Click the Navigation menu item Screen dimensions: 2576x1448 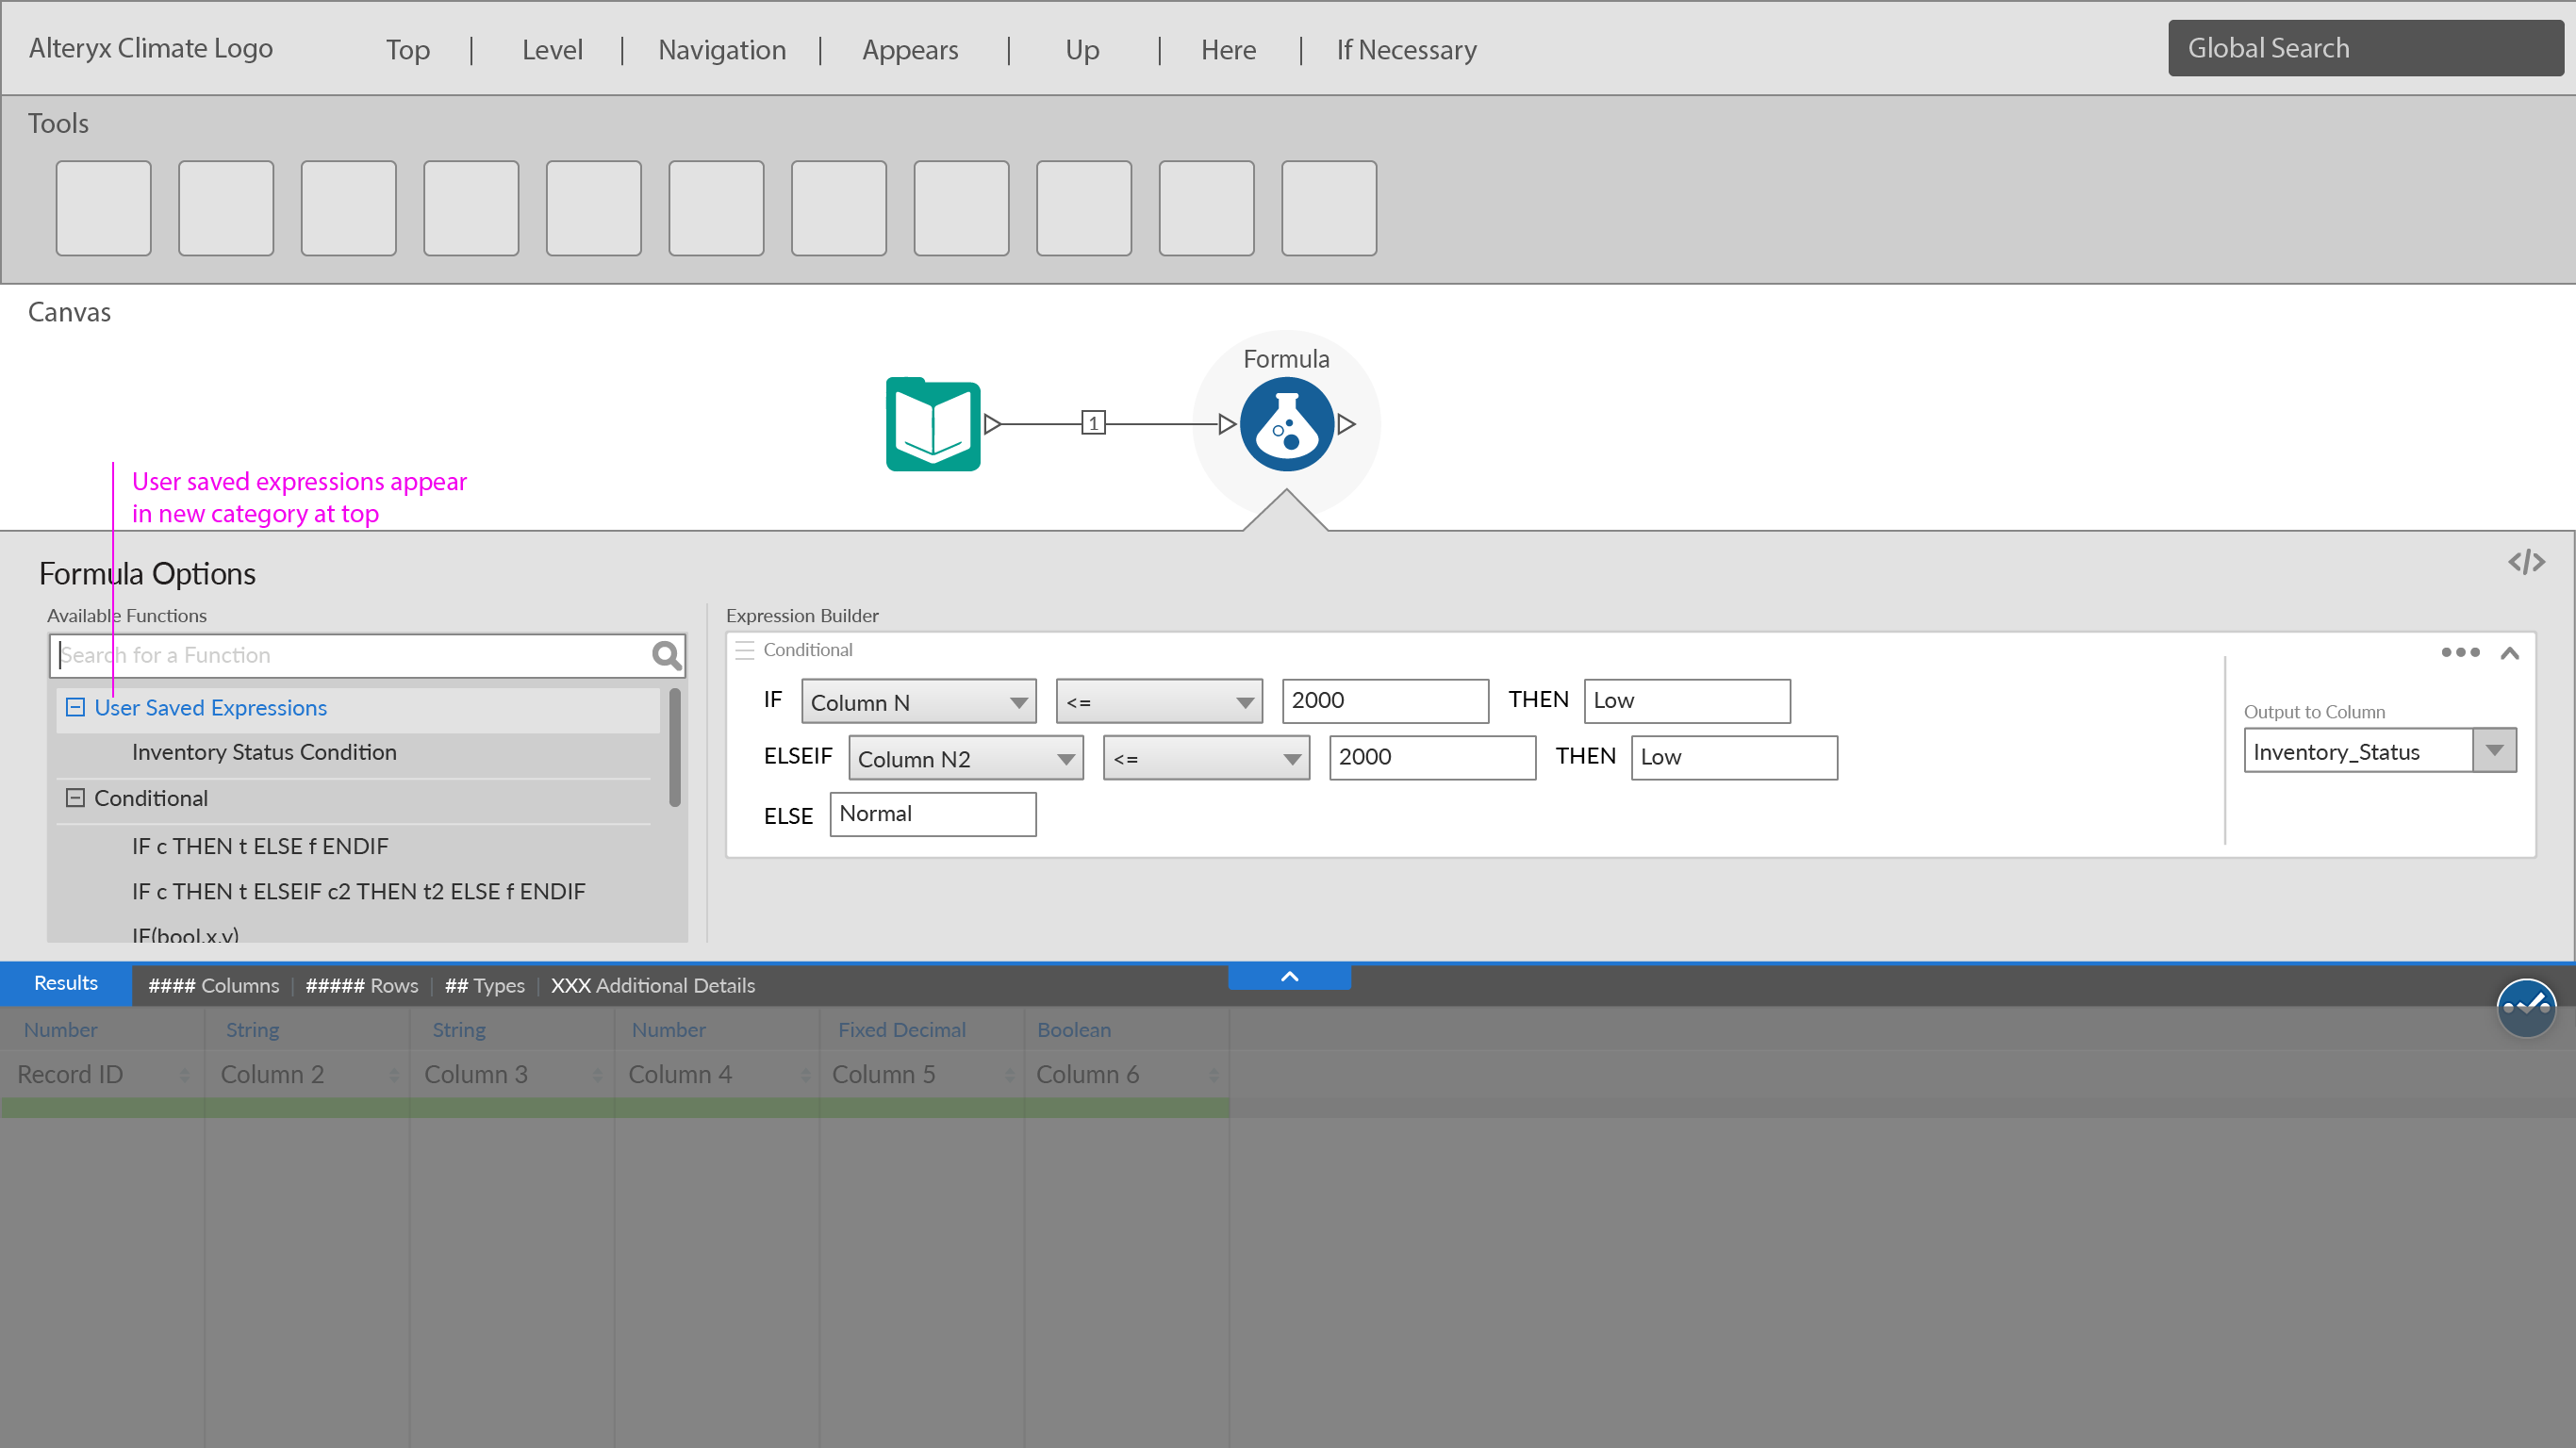point(721,49)
